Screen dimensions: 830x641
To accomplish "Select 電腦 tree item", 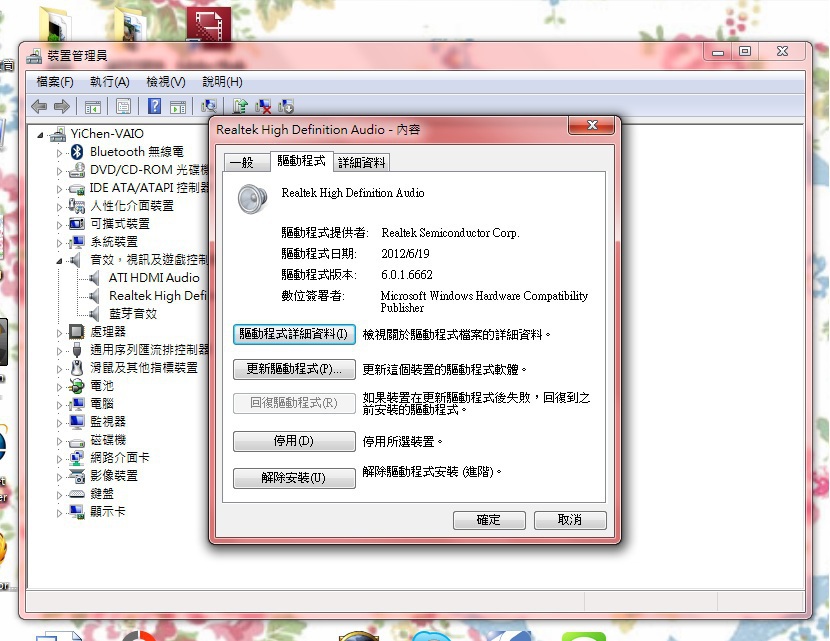I will point(102,404).
